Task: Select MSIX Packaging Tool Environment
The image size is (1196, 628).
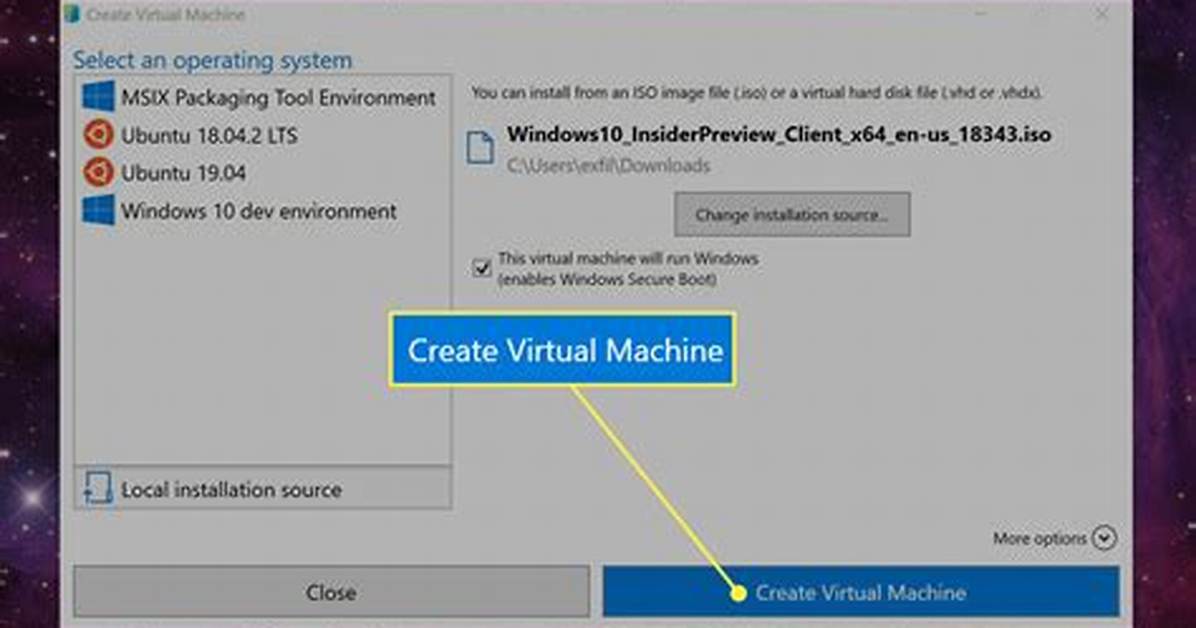Action: click(262, 97)
